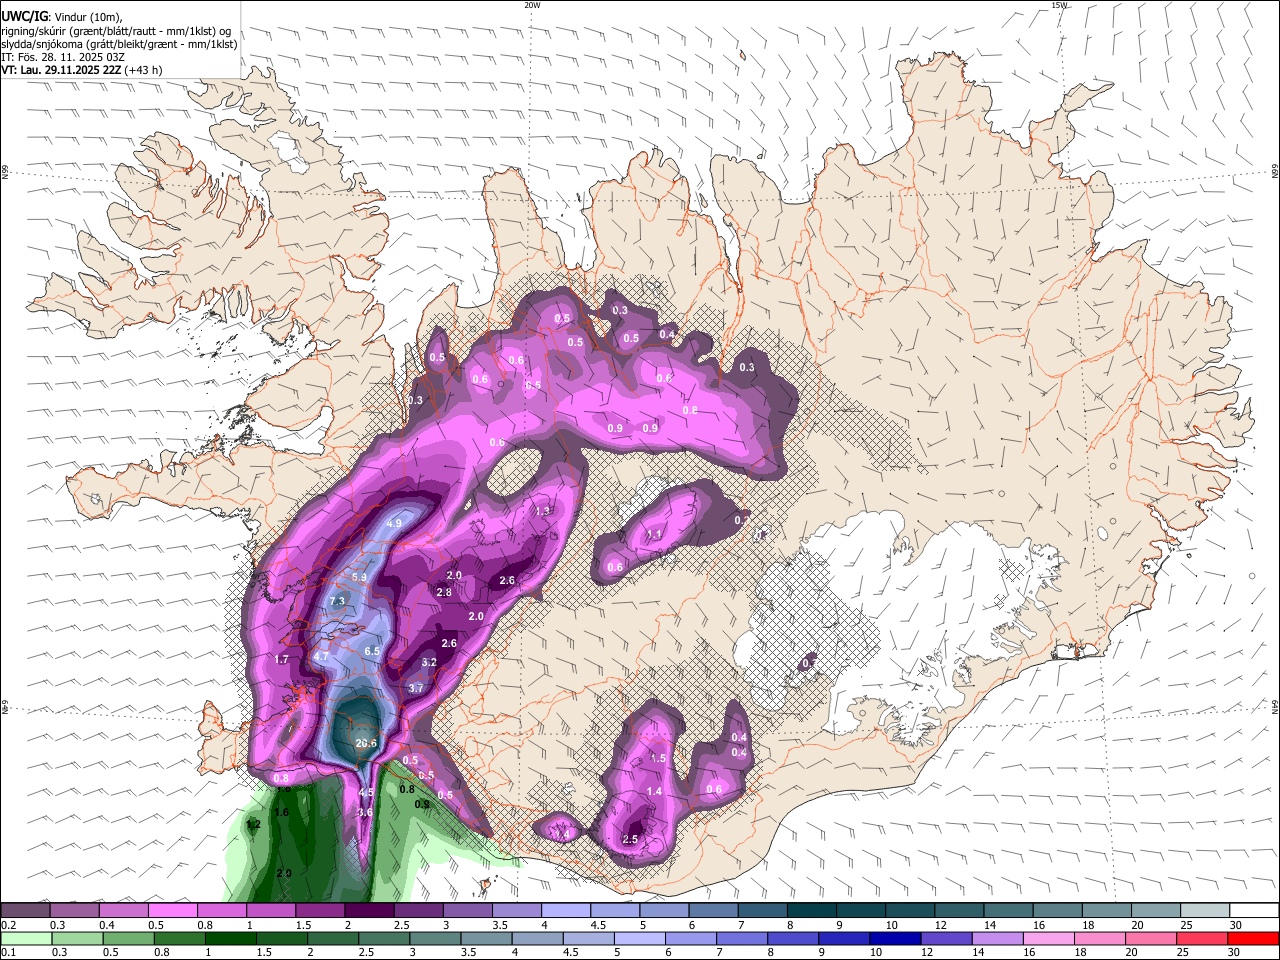Click the 1.3 value on the map

(x=543, y=511)
